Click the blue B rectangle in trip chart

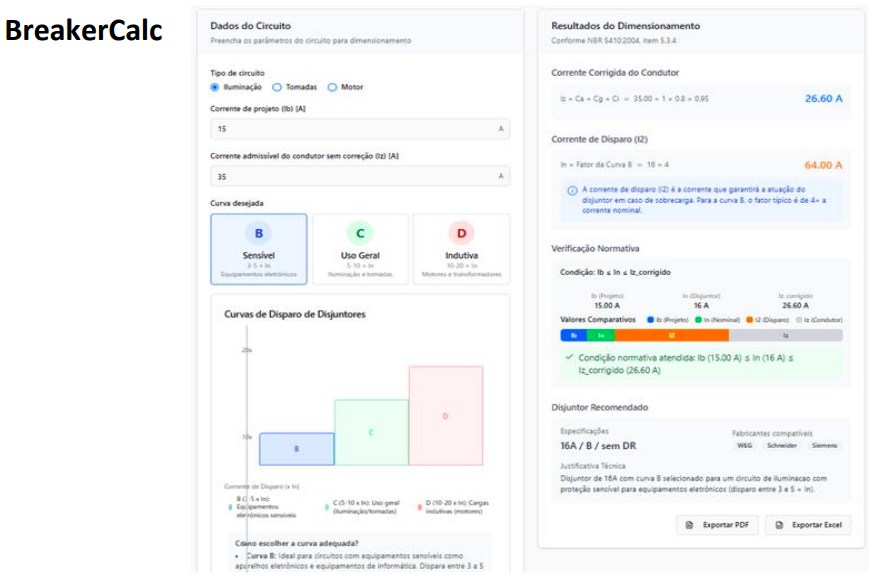[297, 449]
